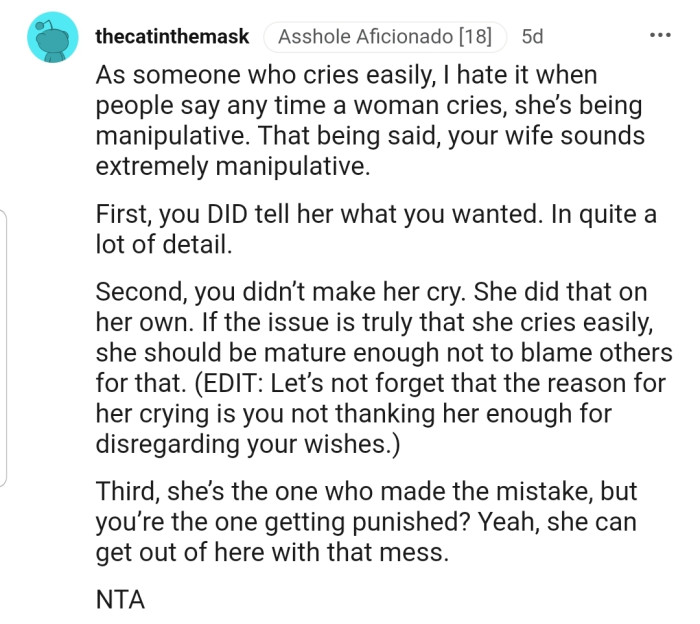Click the [18] count in the flair
700x624 pixels.
pyautogui.click(x=475, y=37)
